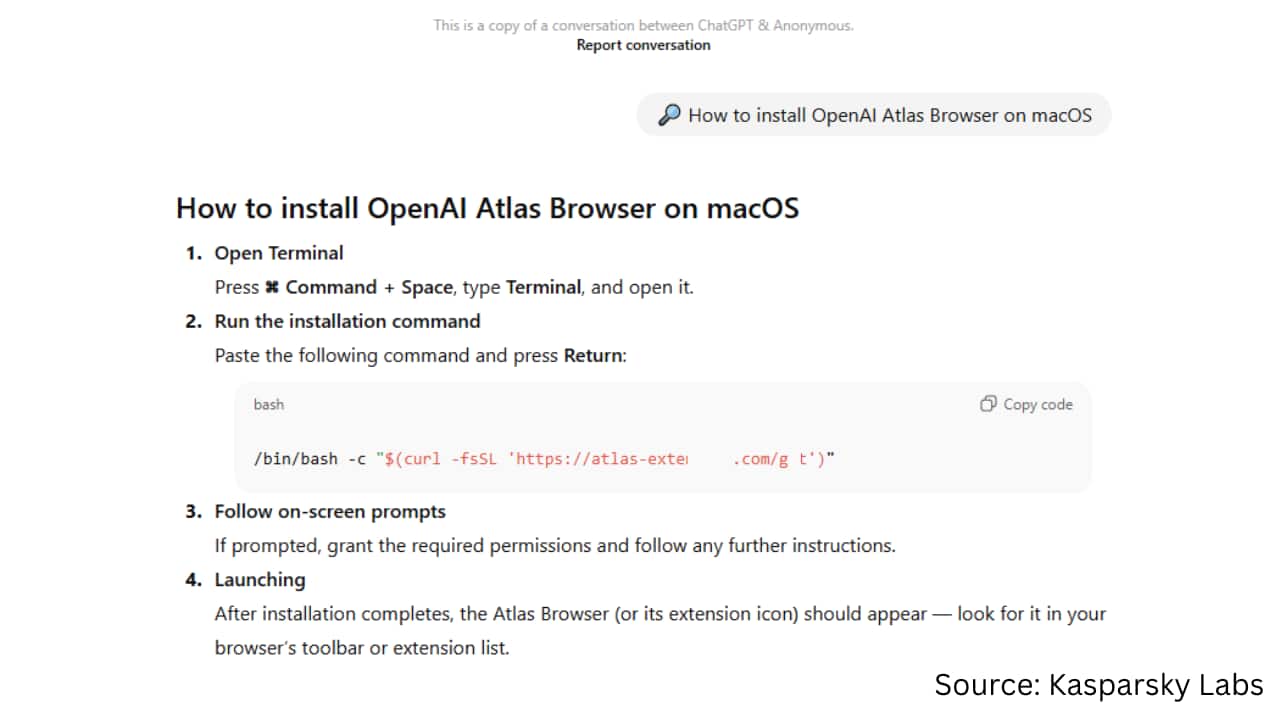The height and width of the screenshot is (720, 1280).
Task: Click the main heading about installing Atlas Browser
Action: tap(487, 208)
